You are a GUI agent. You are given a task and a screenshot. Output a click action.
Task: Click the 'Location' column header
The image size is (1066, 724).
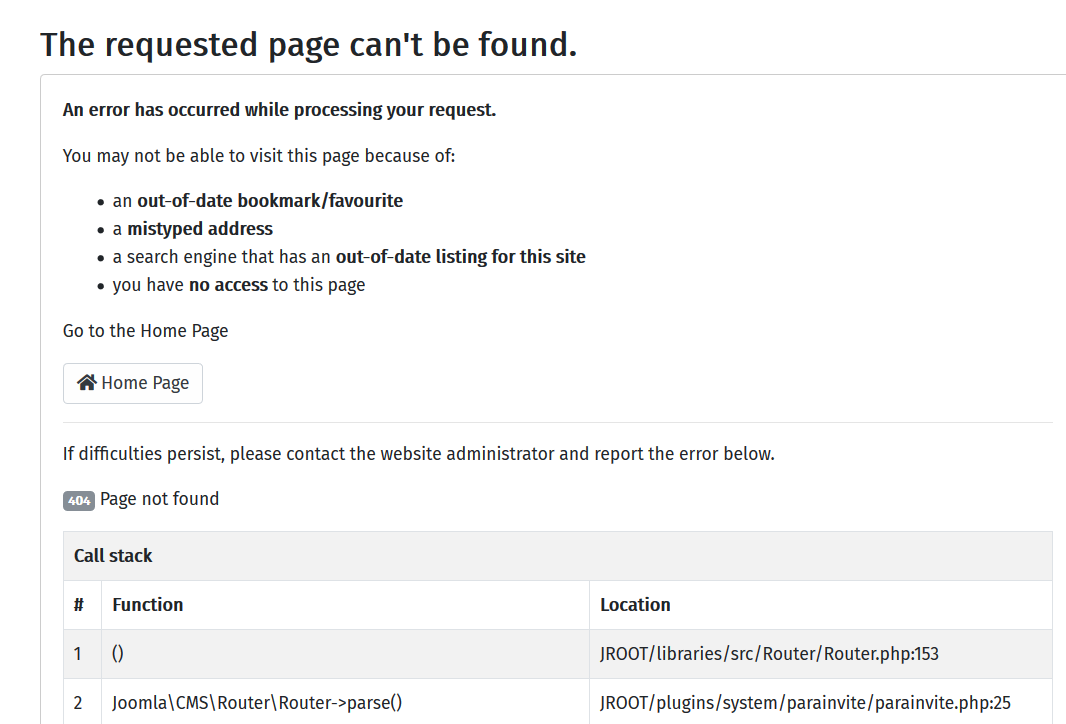pyautogui.click(x=821, y=605)
